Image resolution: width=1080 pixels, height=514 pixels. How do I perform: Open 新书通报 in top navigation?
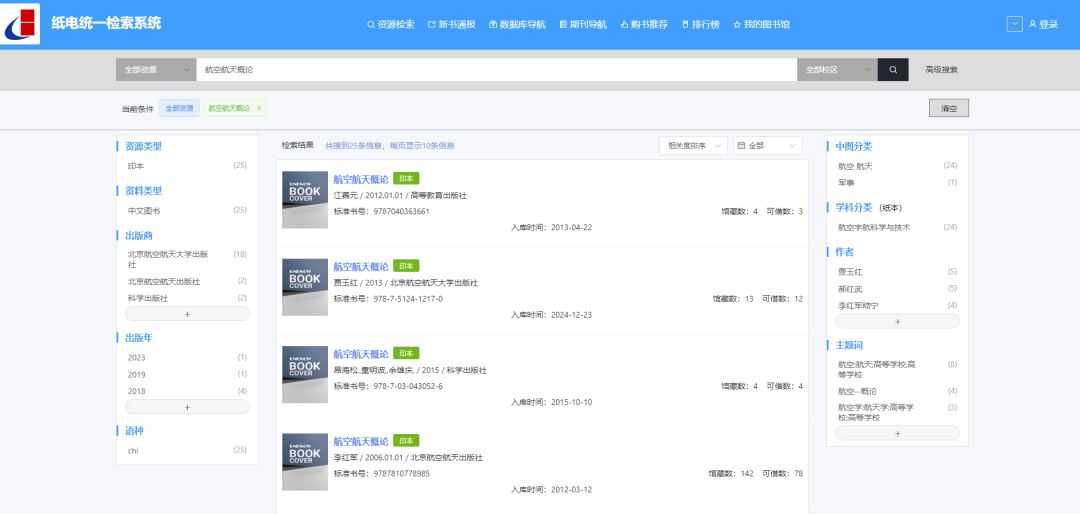pyautogui.click(x=452, y=24)
